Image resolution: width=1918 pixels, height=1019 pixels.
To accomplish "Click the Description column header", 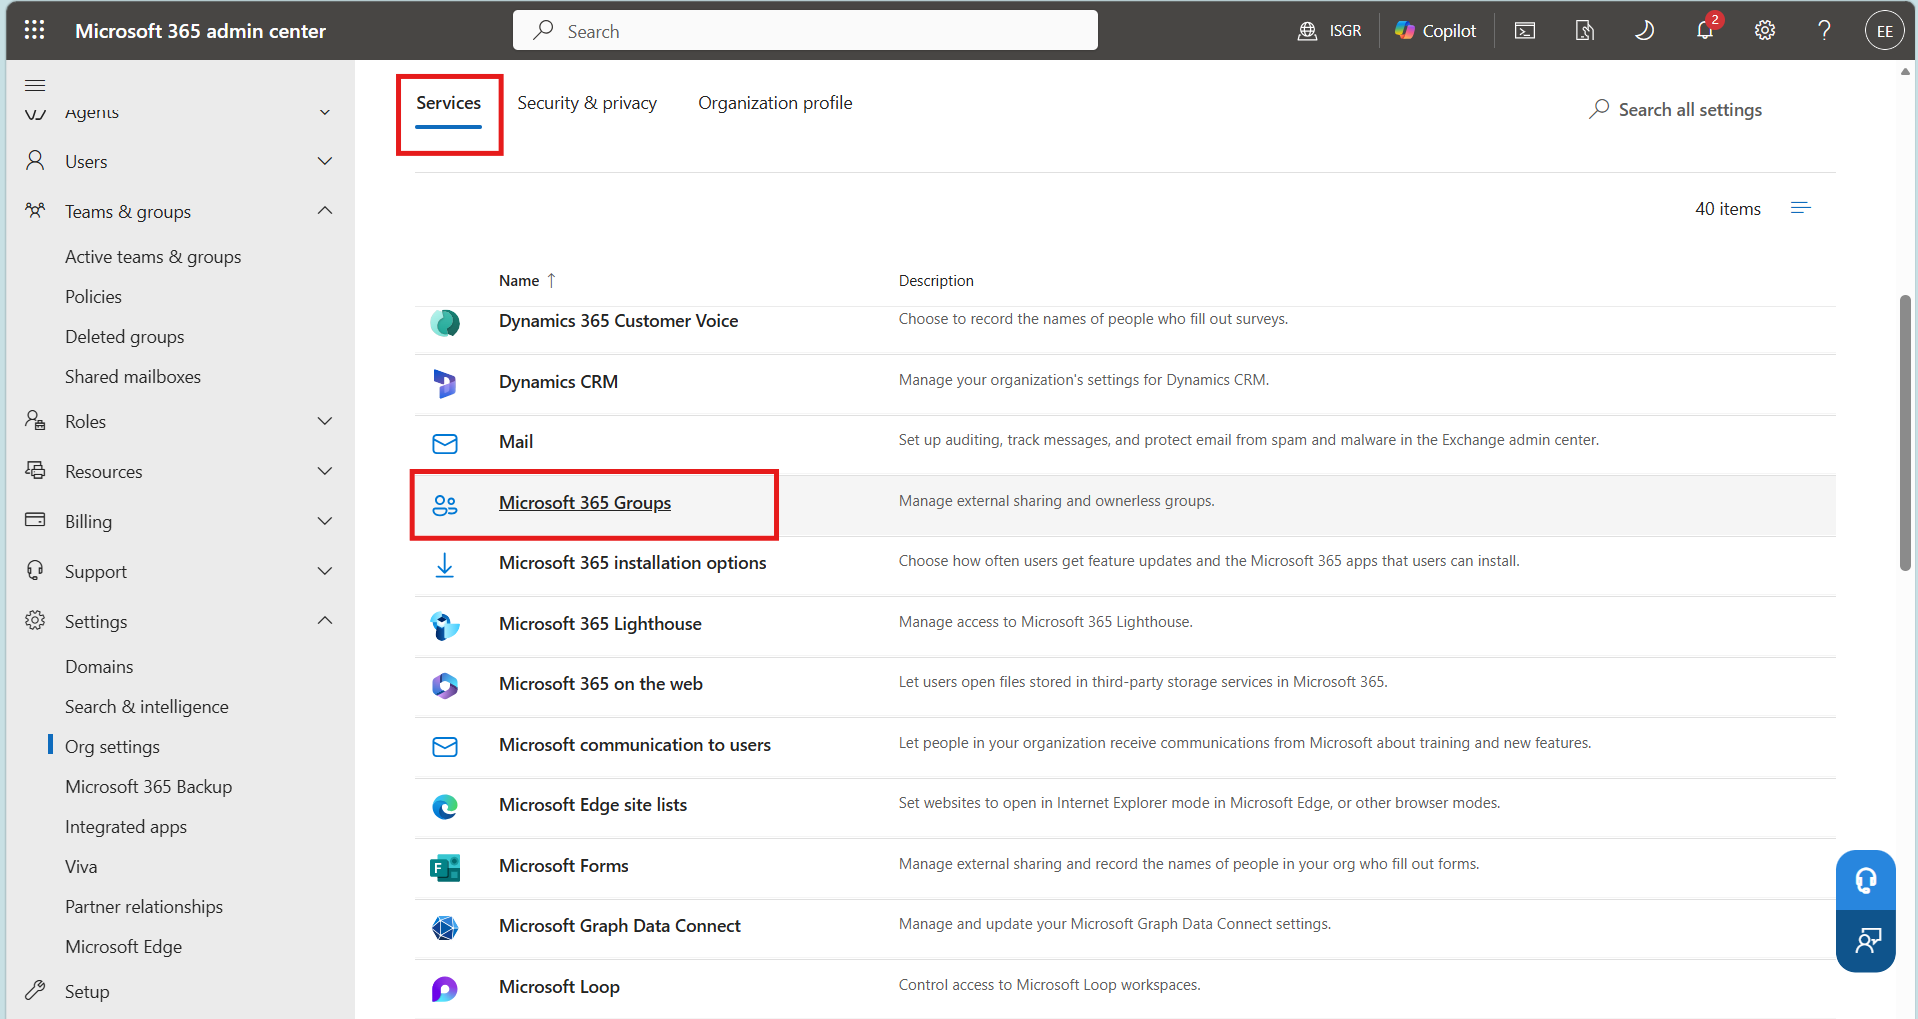I will pos(936,281).
